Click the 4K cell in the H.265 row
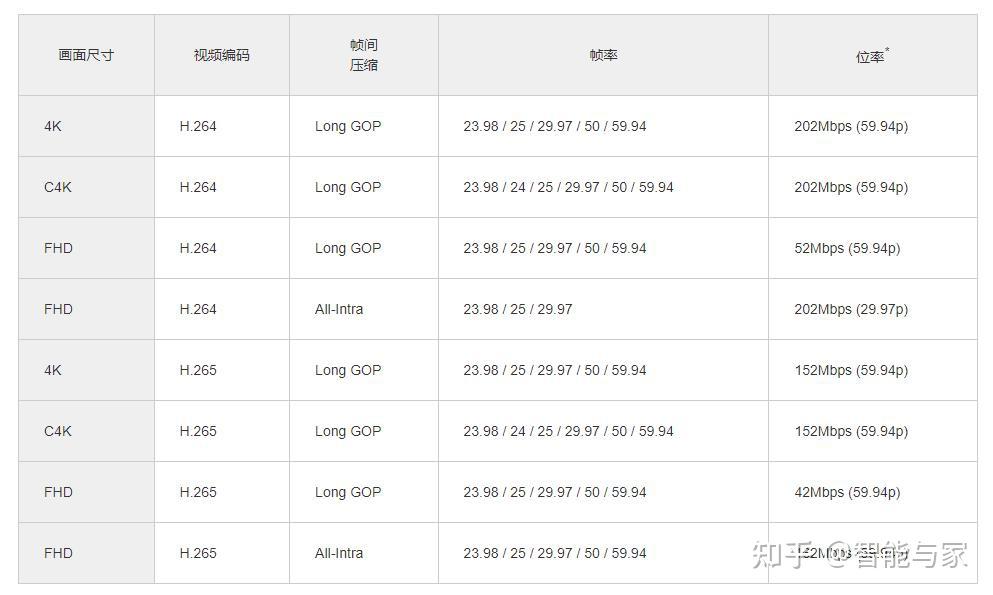Image resolution: width=993 pixels, height=595 pixels. [53, 370]
